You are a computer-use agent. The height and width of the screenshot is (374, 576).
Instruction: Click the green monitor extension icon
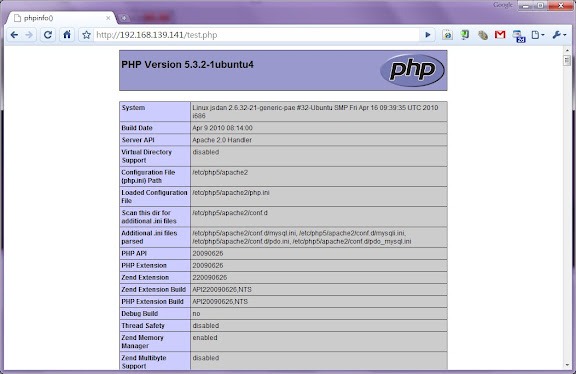coord(465,35)
